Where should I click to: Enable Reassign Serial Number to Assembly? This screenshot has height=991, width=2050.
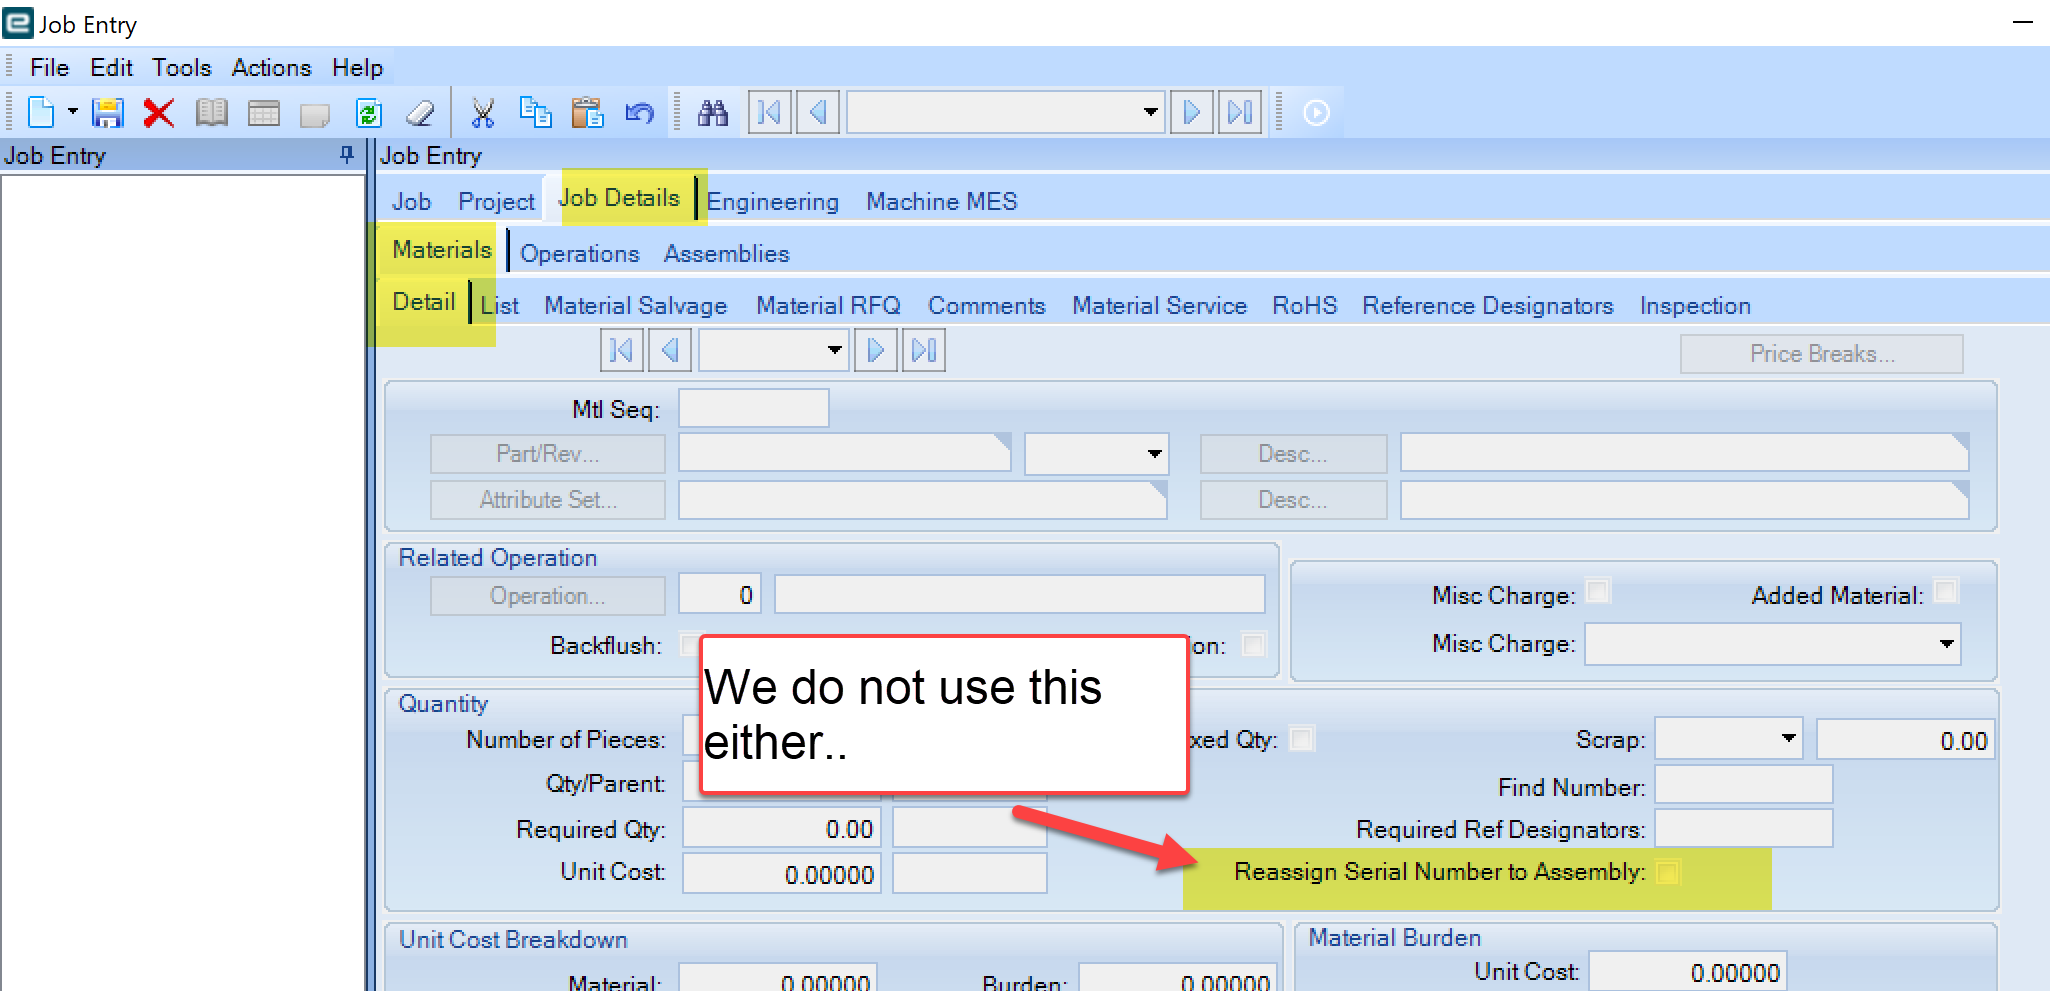[x=1667, y=871]
